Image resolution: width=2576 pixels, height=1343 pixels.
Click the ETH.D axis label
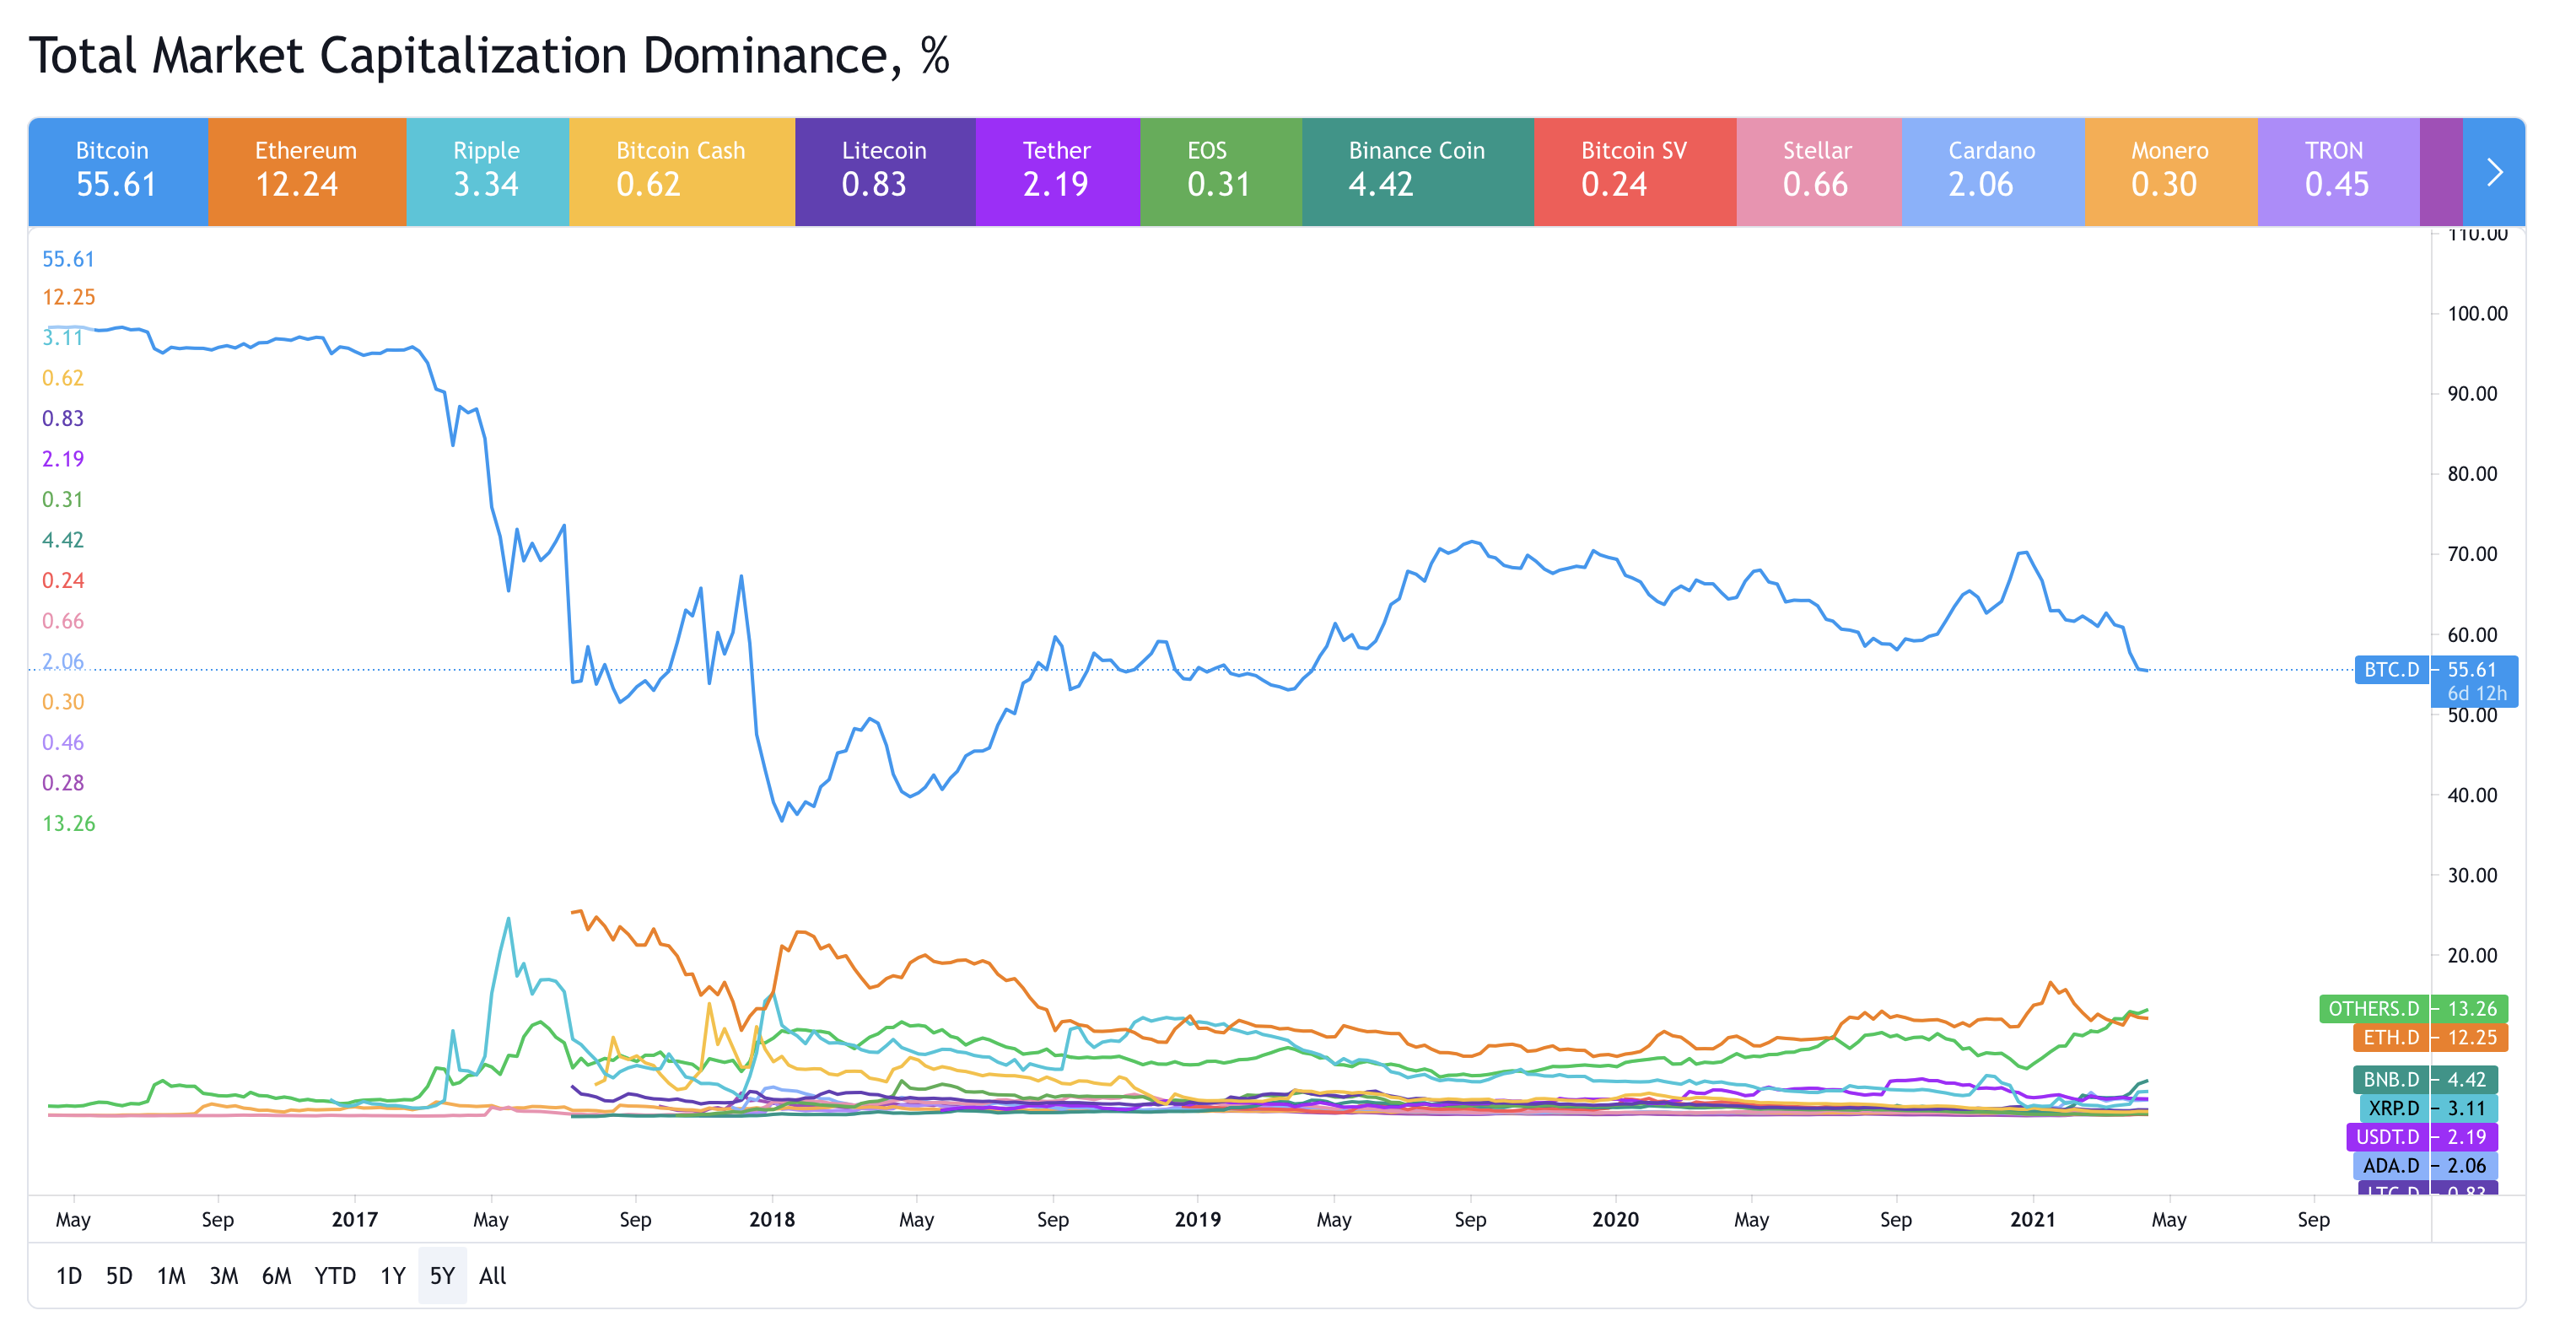point(2391,1038)
